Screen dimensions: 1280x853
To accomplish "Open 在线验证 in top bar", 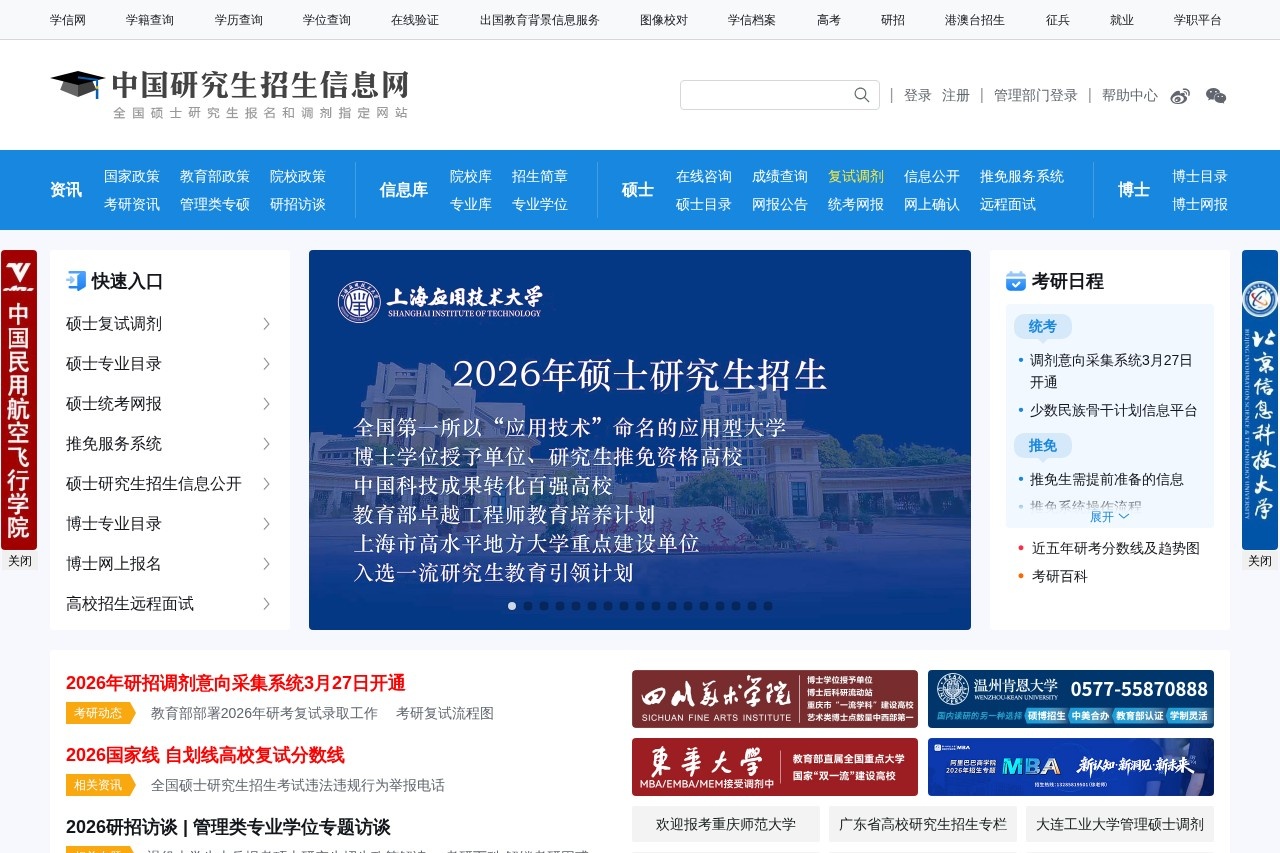I will (x=415, y=20).
